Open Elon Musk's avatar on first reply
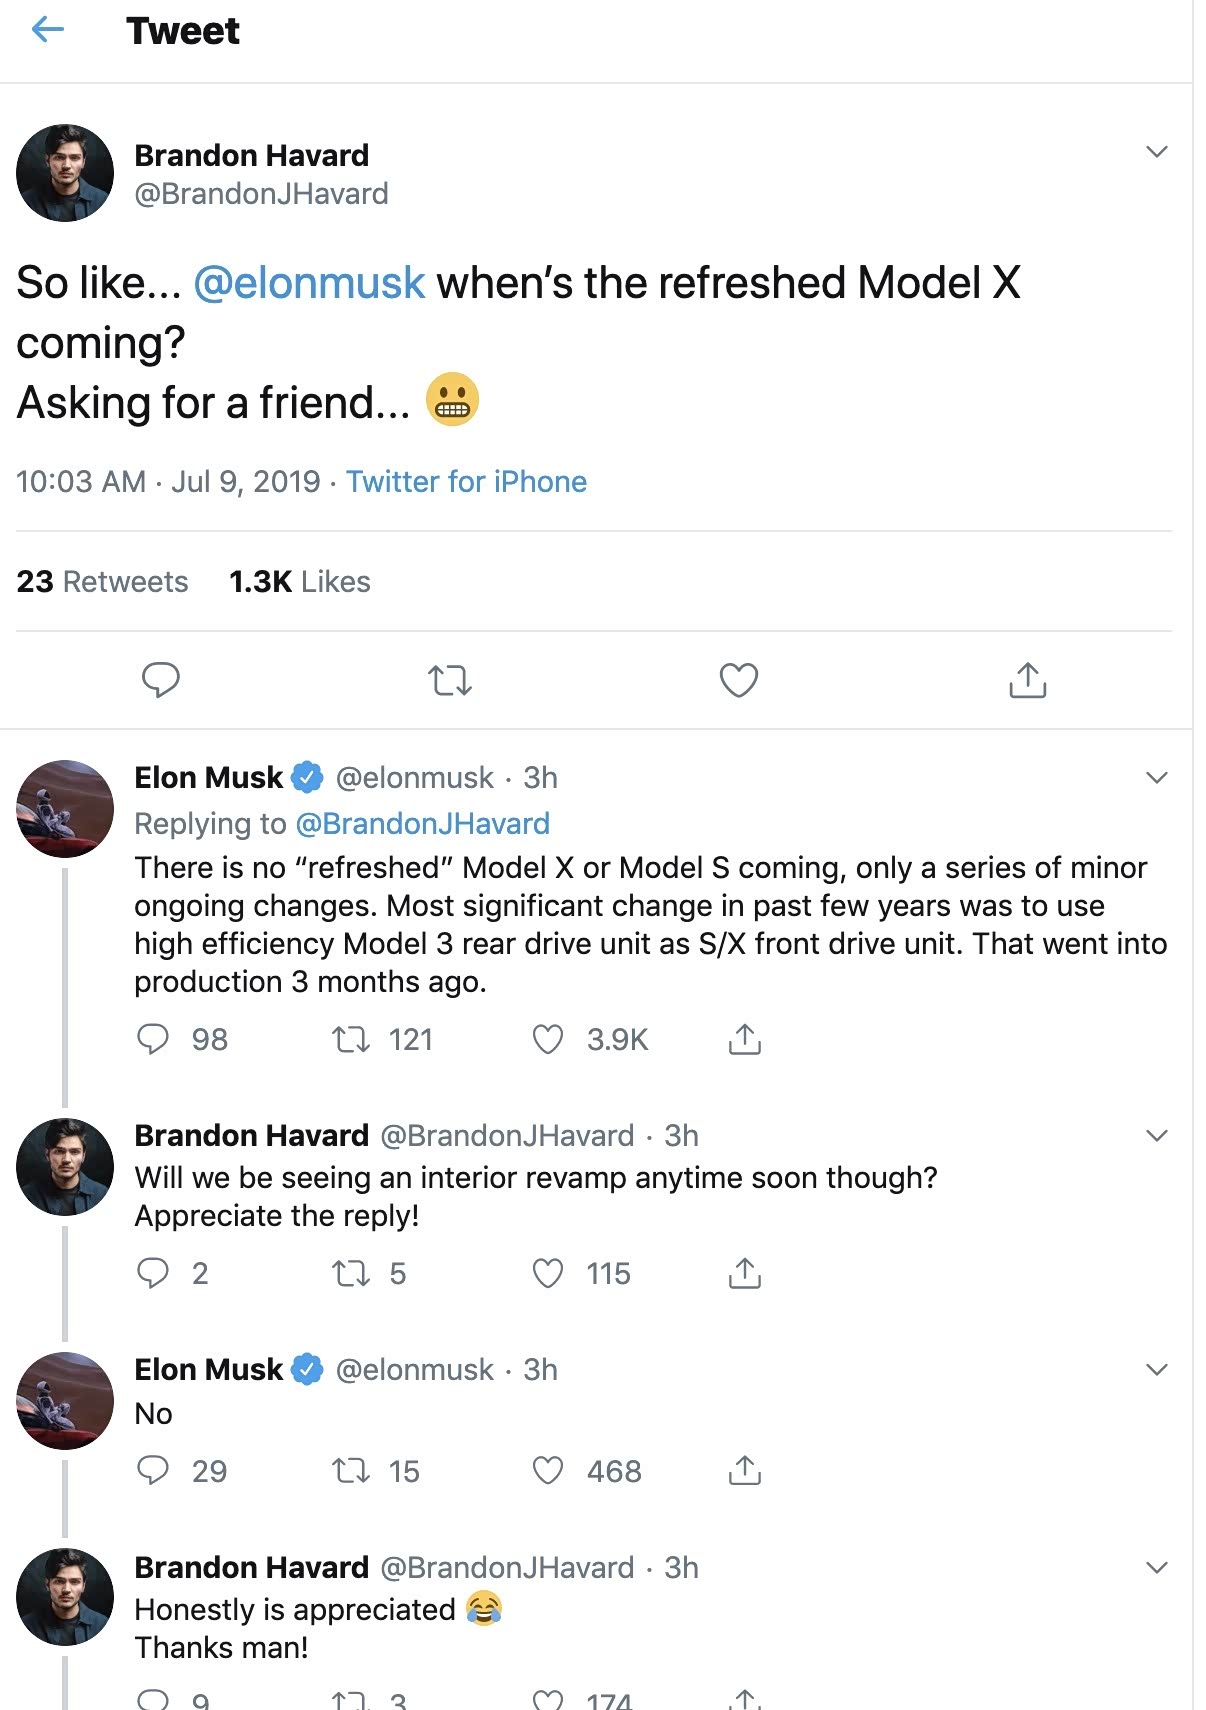The image size is (1206, 1710). [x=65, y=809]
